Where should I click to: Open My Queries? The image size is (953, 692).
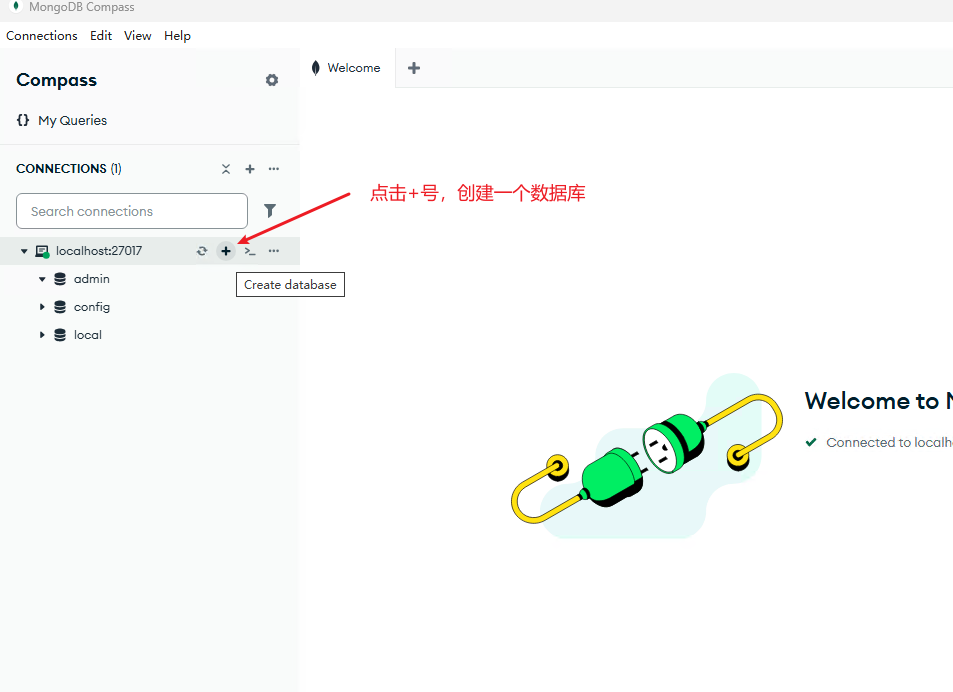coord(72,120)
